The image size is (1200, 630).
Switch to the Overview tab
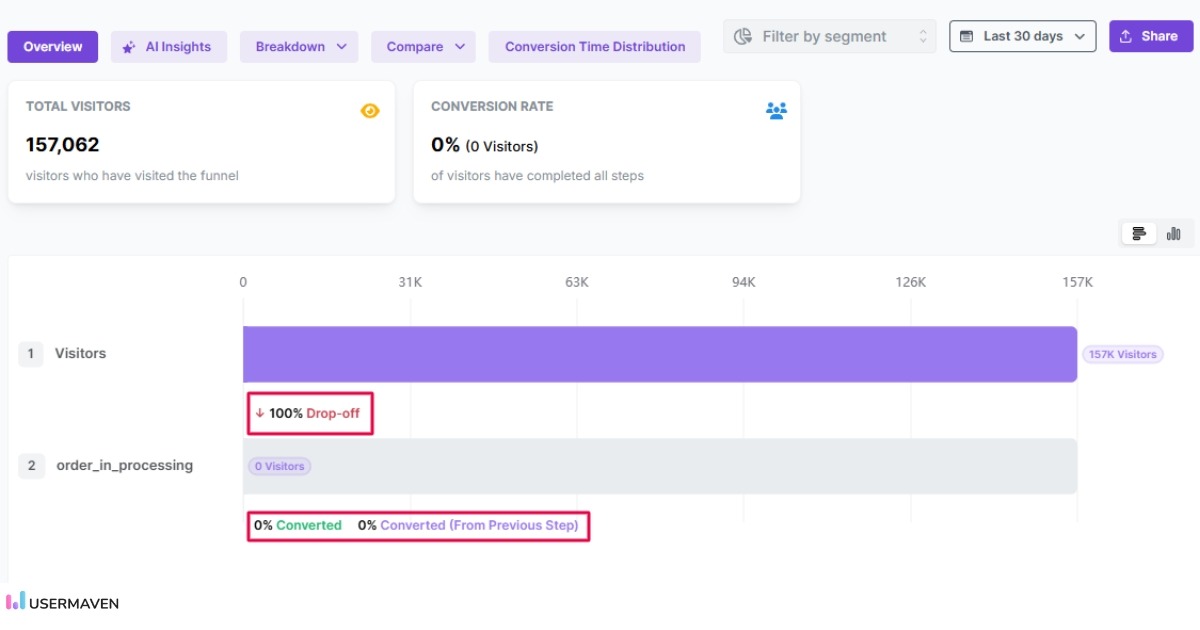tap(52, 46)
